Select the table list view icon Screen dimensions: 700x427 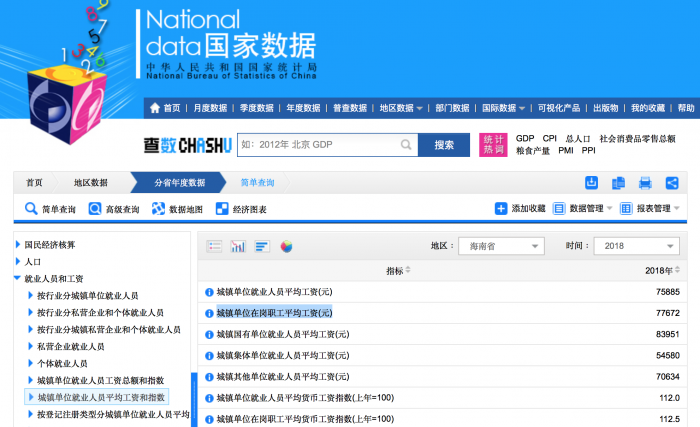(214, 246)
